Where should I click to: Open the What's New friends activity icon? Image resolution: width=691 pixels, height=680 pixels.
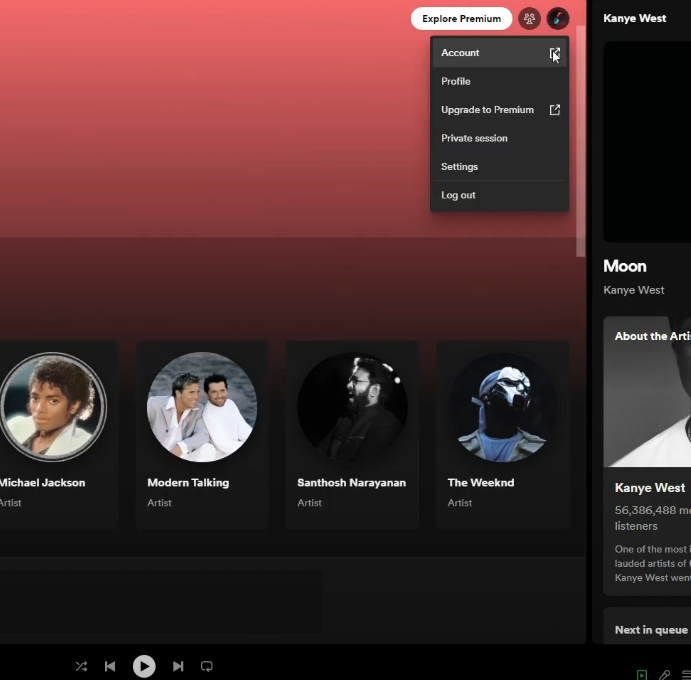[x=529, y=19]
